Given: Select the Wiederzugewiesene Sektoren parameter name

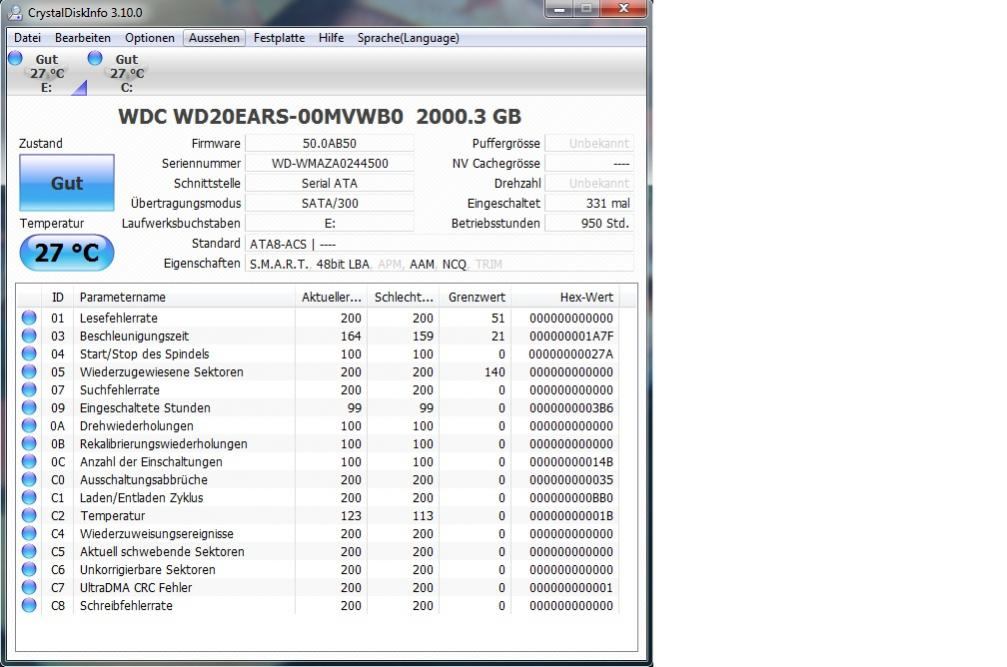Looking at the screenshot, I should (161, 372).
